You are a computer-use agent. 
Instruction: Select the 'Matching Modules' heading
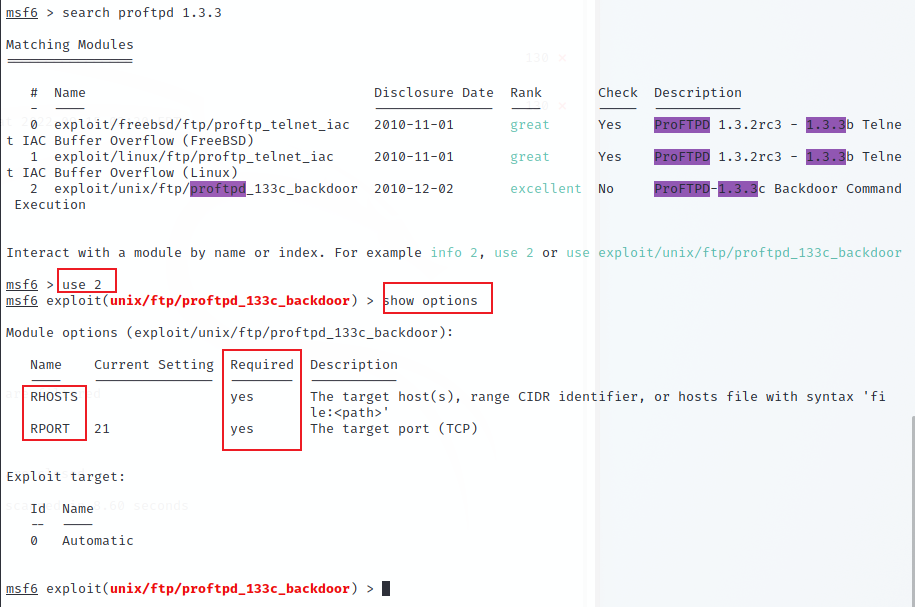(69, 45)
